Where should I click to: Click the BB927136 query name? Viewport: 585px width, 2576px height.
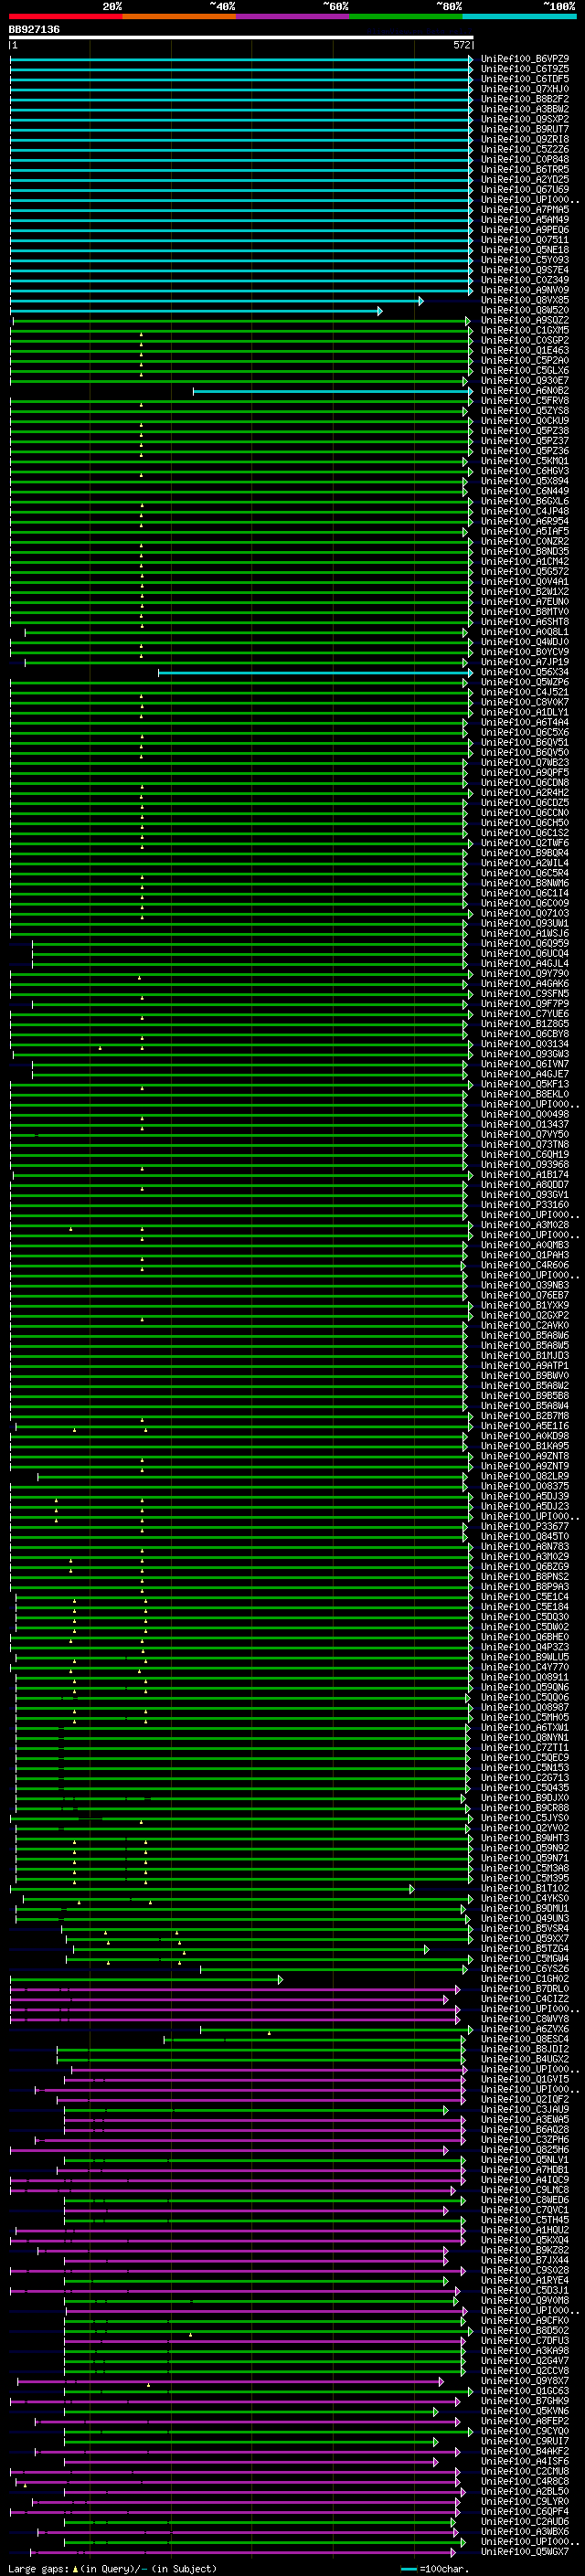34,30
